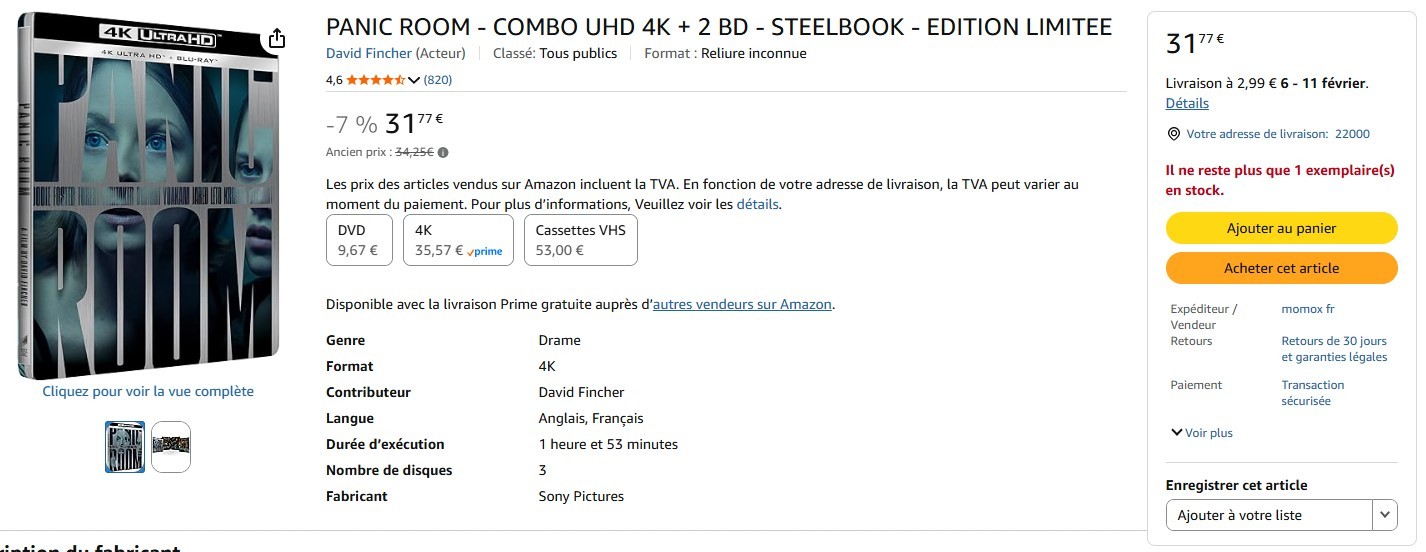The image size is (1426, 552).
Task: Select the DVD format option
Action: [x=359, y=240]
